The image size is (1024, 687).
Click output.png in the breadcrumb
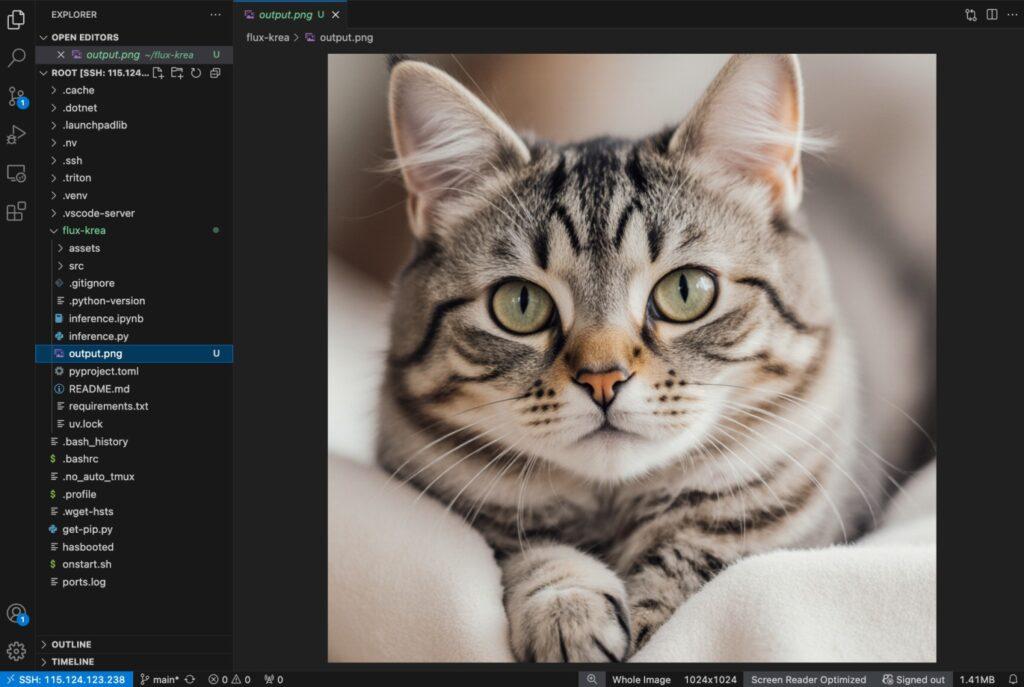[346, 37]
